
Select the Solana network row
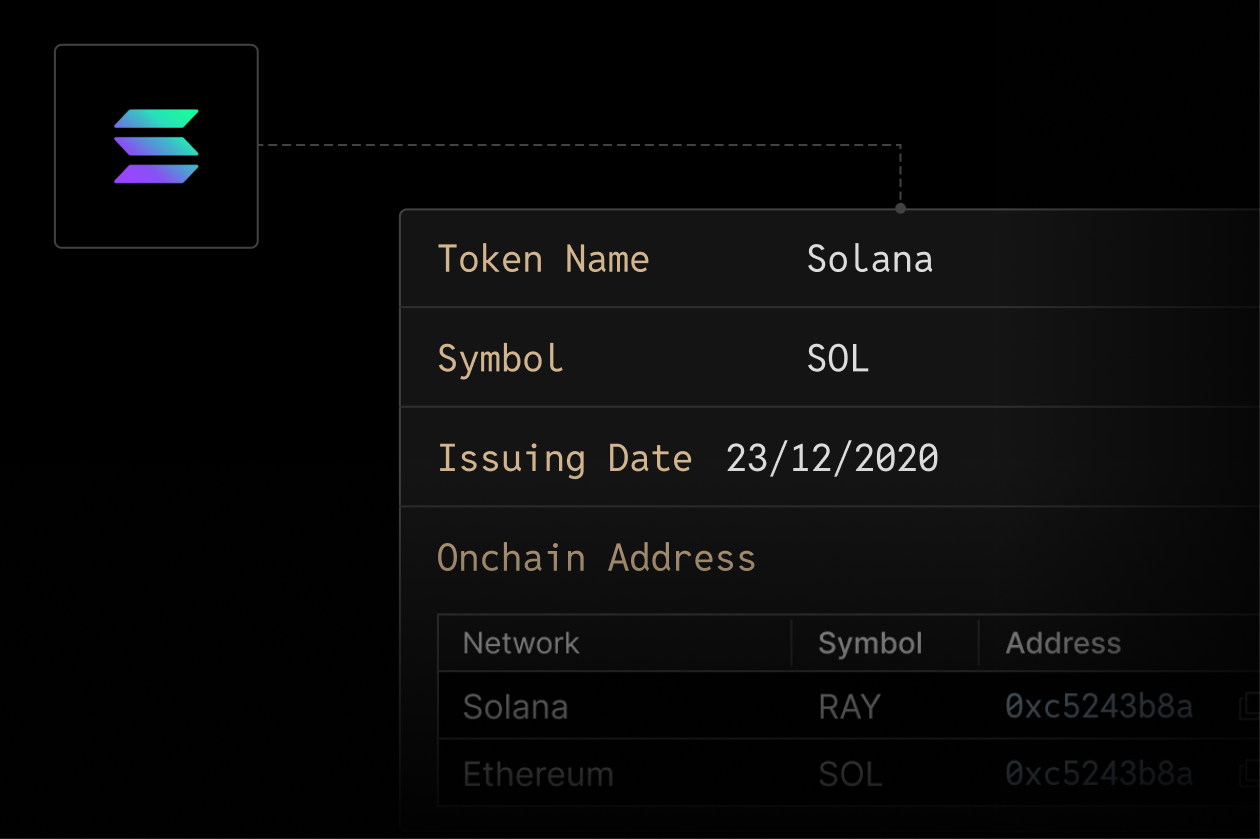[849, 706]
